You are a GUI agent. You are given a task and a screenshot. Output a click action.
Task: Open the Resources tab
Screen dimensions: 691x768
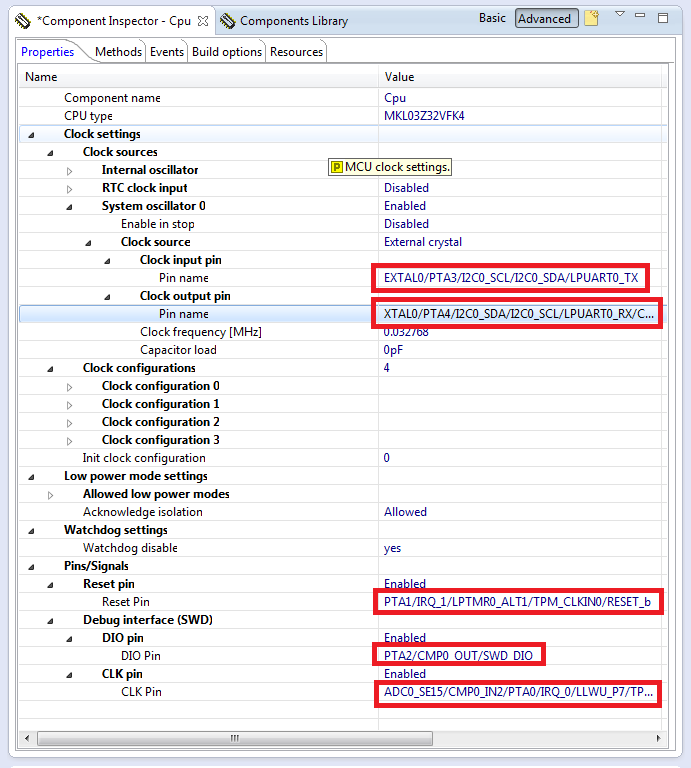[x=296, y=52]
